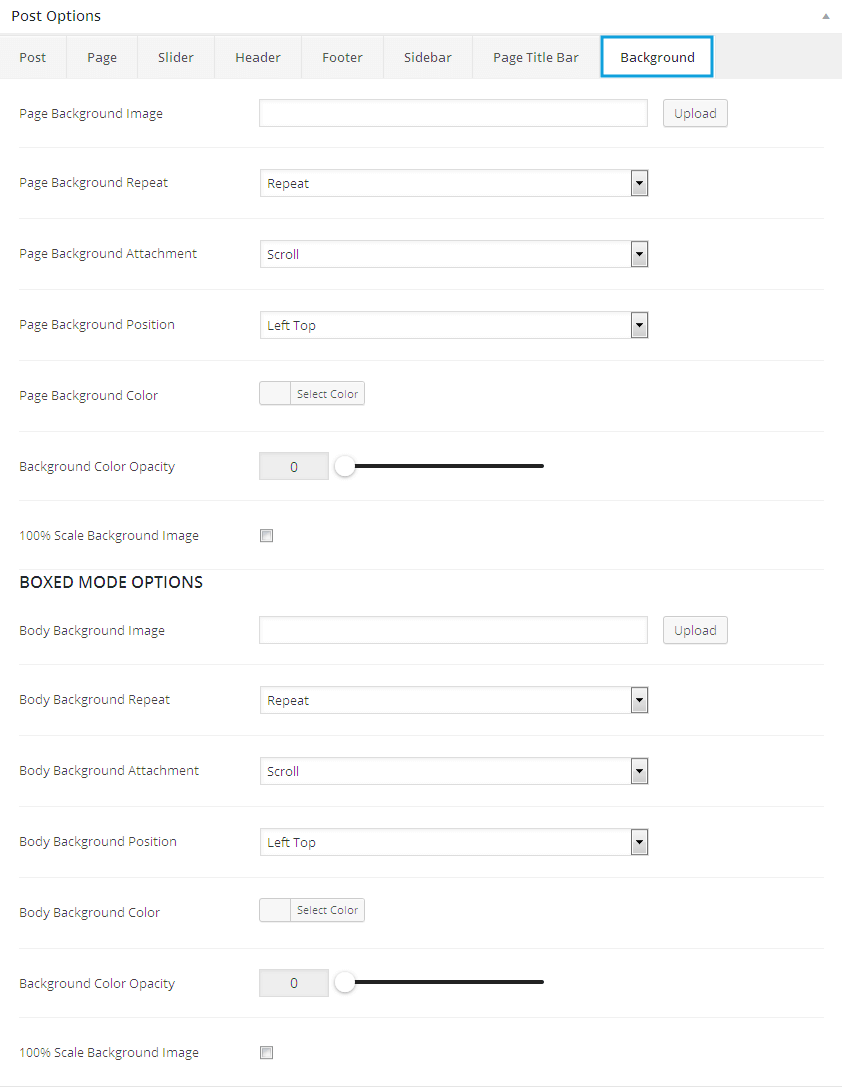The image size is (842, 1087).
Task: Select the Header tab
Action: click(258, 58)
